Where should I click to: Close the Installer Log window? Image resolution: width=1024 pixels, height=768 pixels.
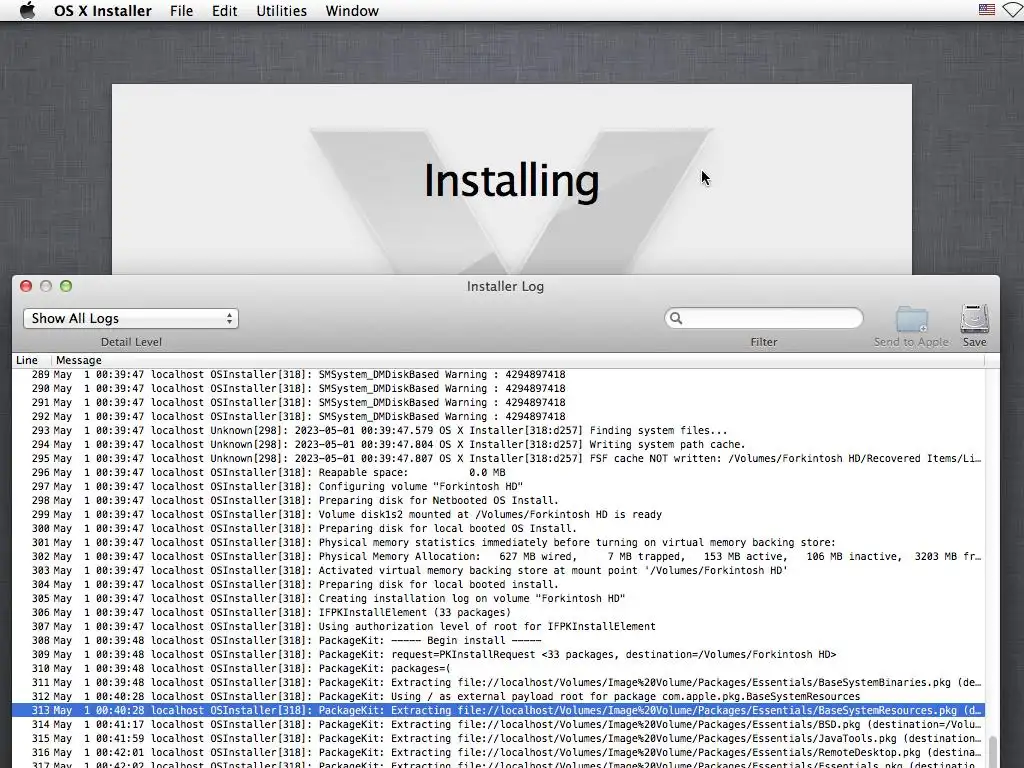pos(26,286)
